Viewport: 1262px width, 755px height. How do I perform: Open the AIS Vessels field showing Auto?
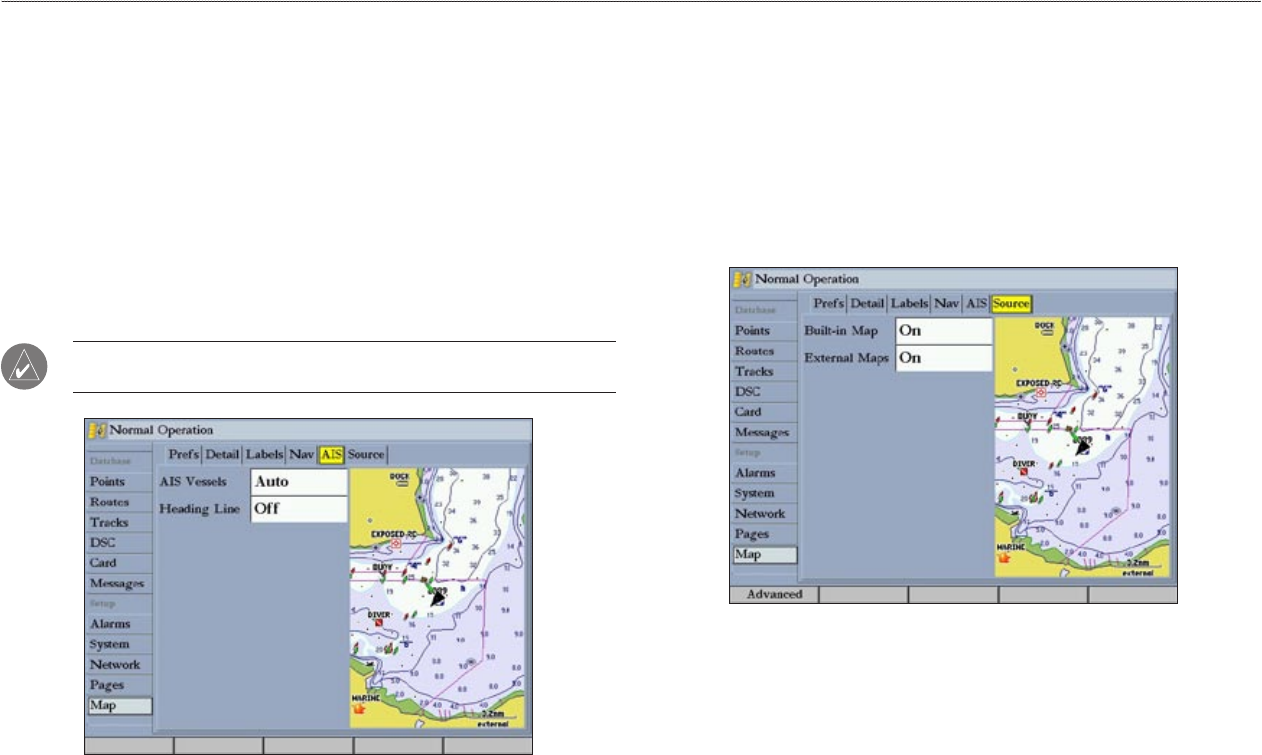(x=299, y=482)
